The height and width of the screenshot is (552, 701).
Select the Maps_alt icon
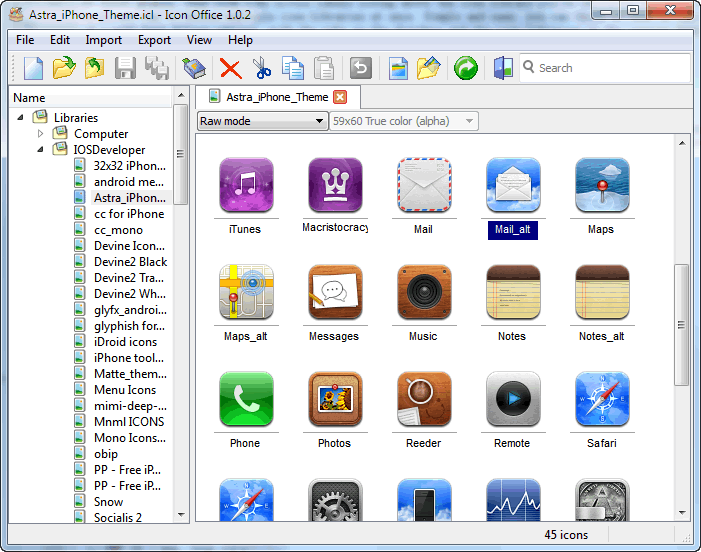click(x=246, y=291)
